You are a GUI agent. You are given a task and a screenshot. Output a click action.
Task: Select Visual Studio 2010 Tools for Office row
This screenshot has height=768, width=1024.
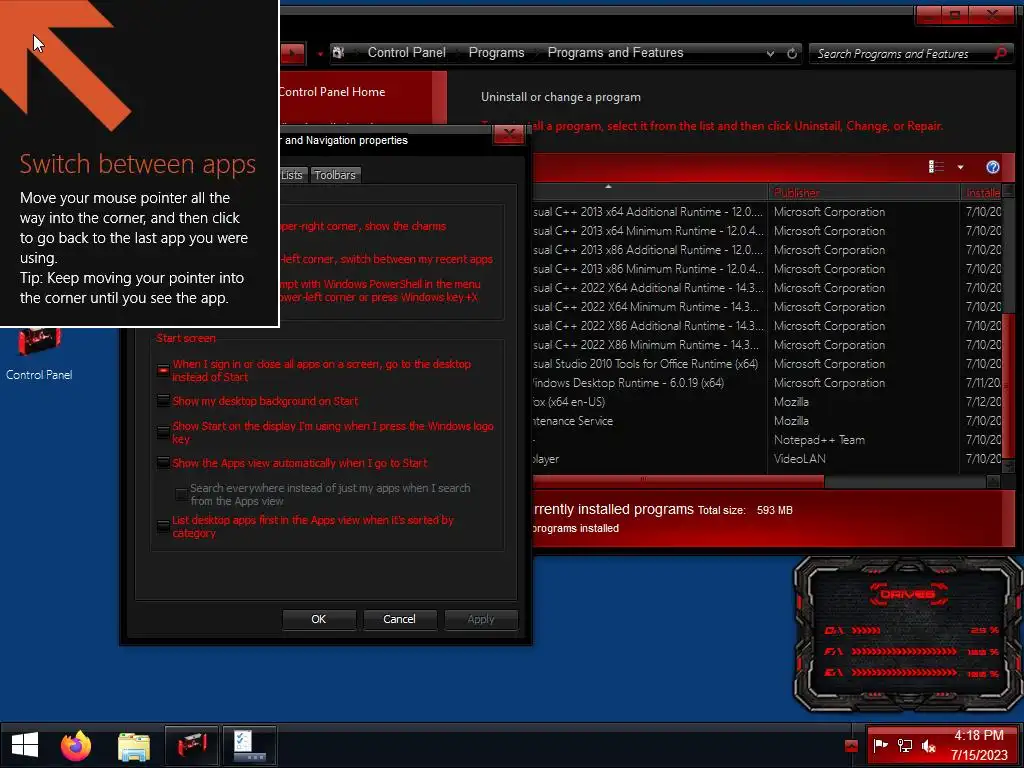[766, 364]
